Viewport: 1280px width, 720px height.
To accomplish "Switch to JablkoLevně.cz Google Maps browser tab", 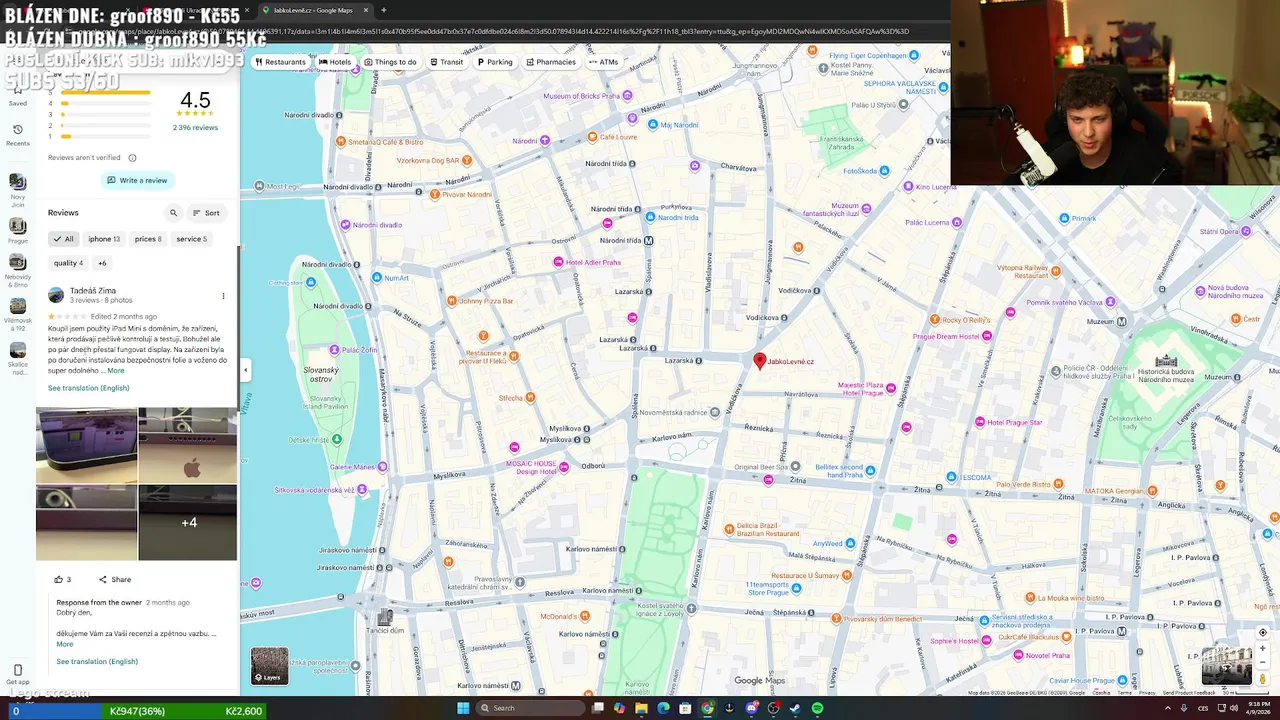I will click(x=313, y=10).
